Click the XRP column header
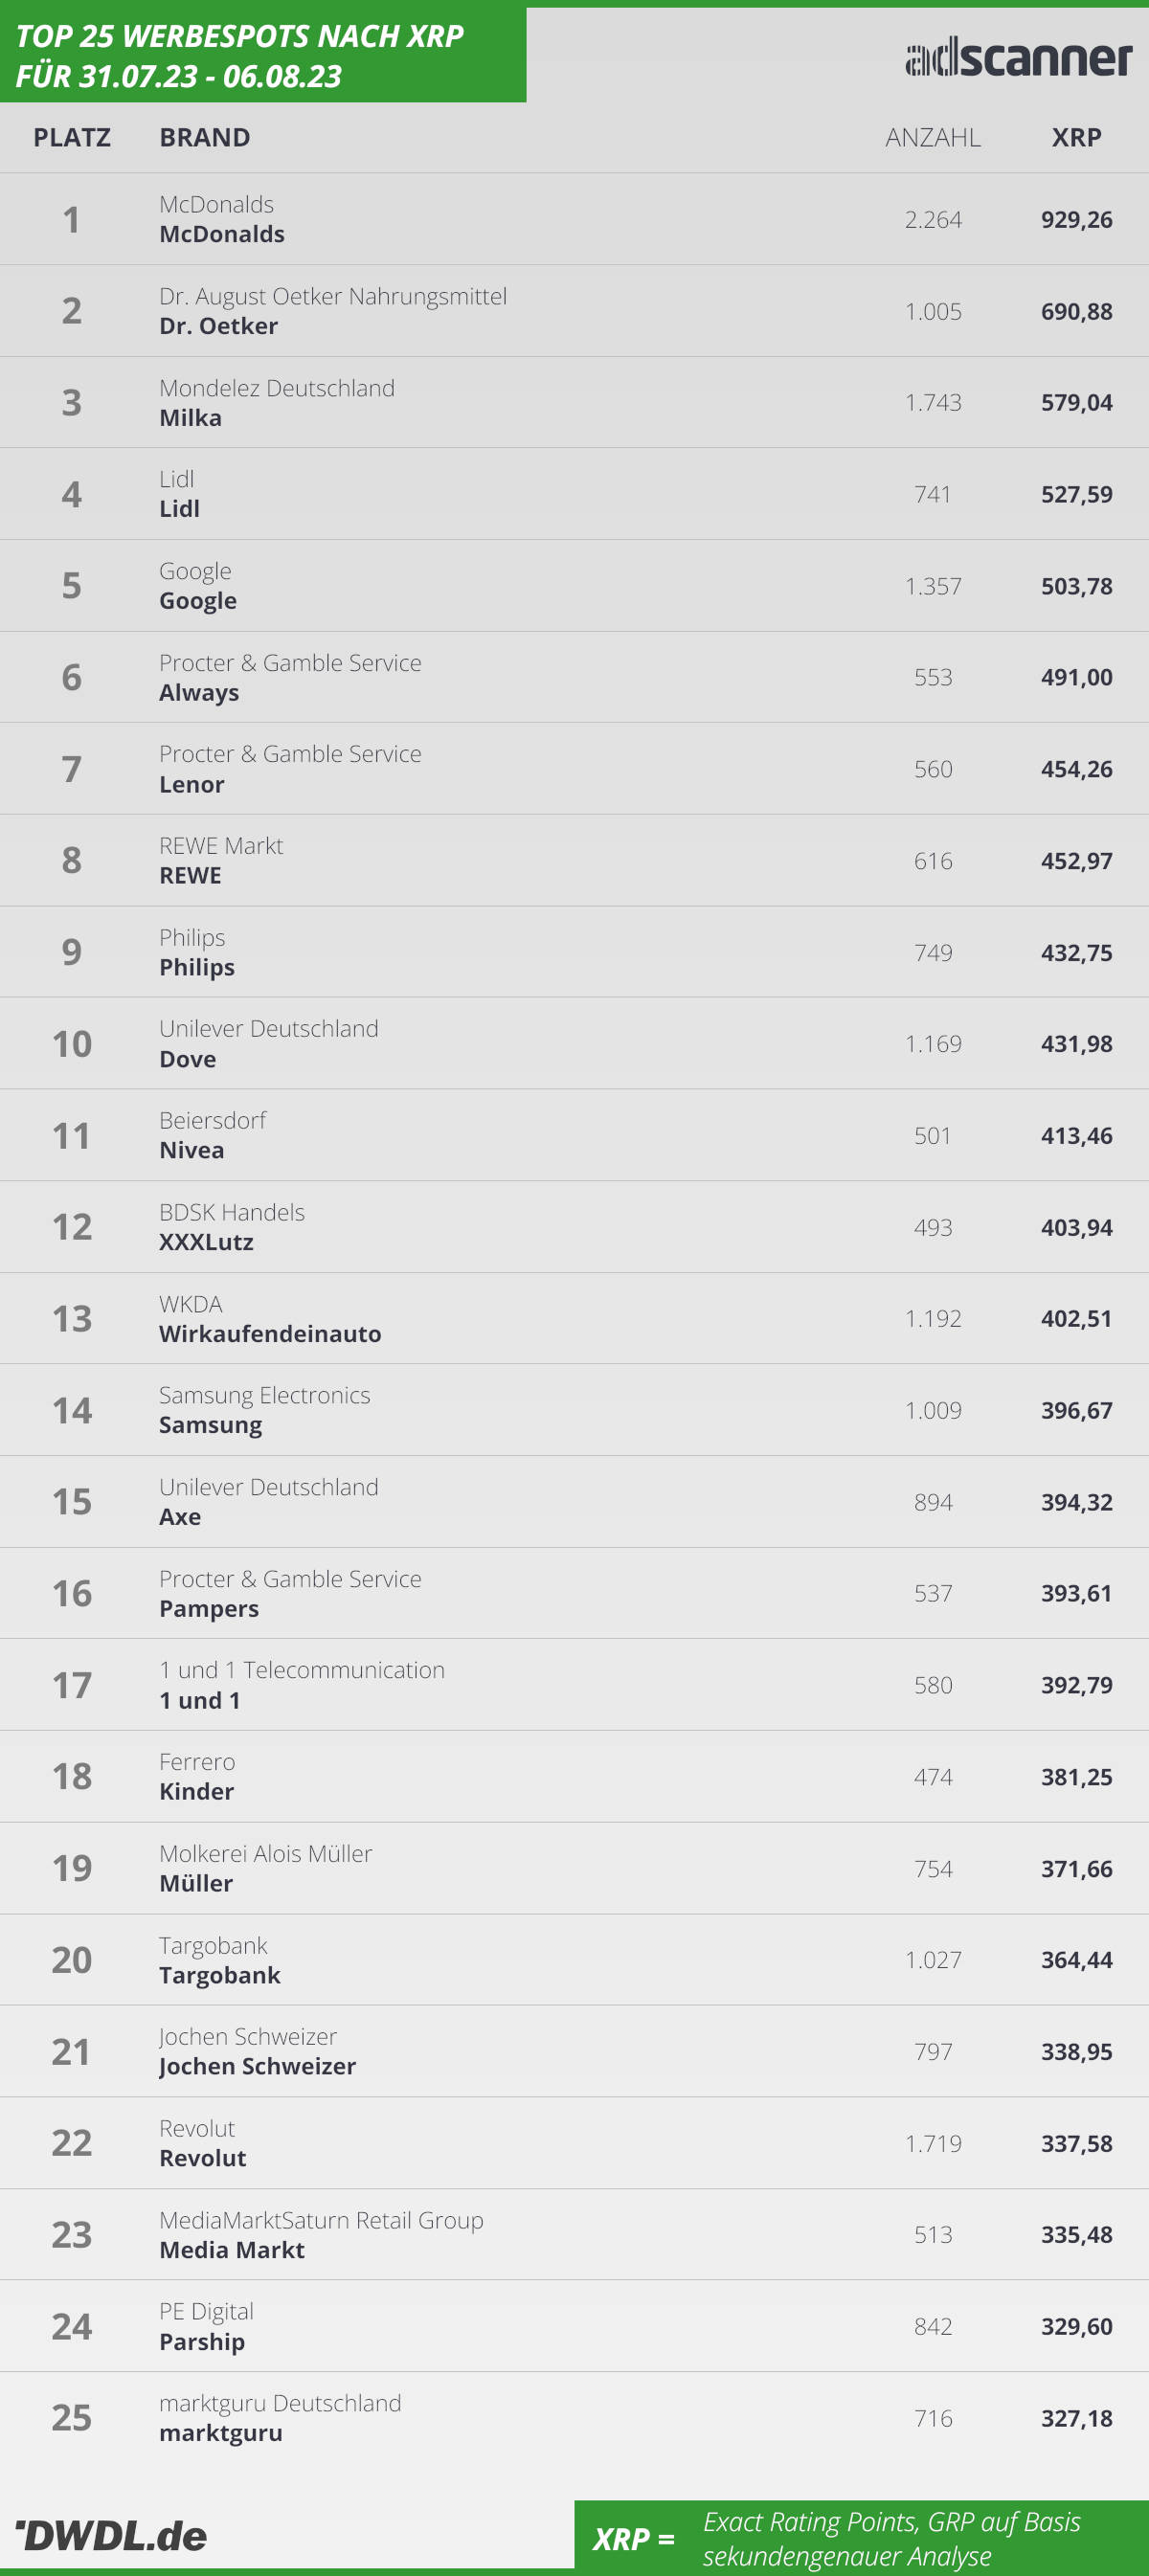The image size is (1149, 2576). tap(1076, 137)
